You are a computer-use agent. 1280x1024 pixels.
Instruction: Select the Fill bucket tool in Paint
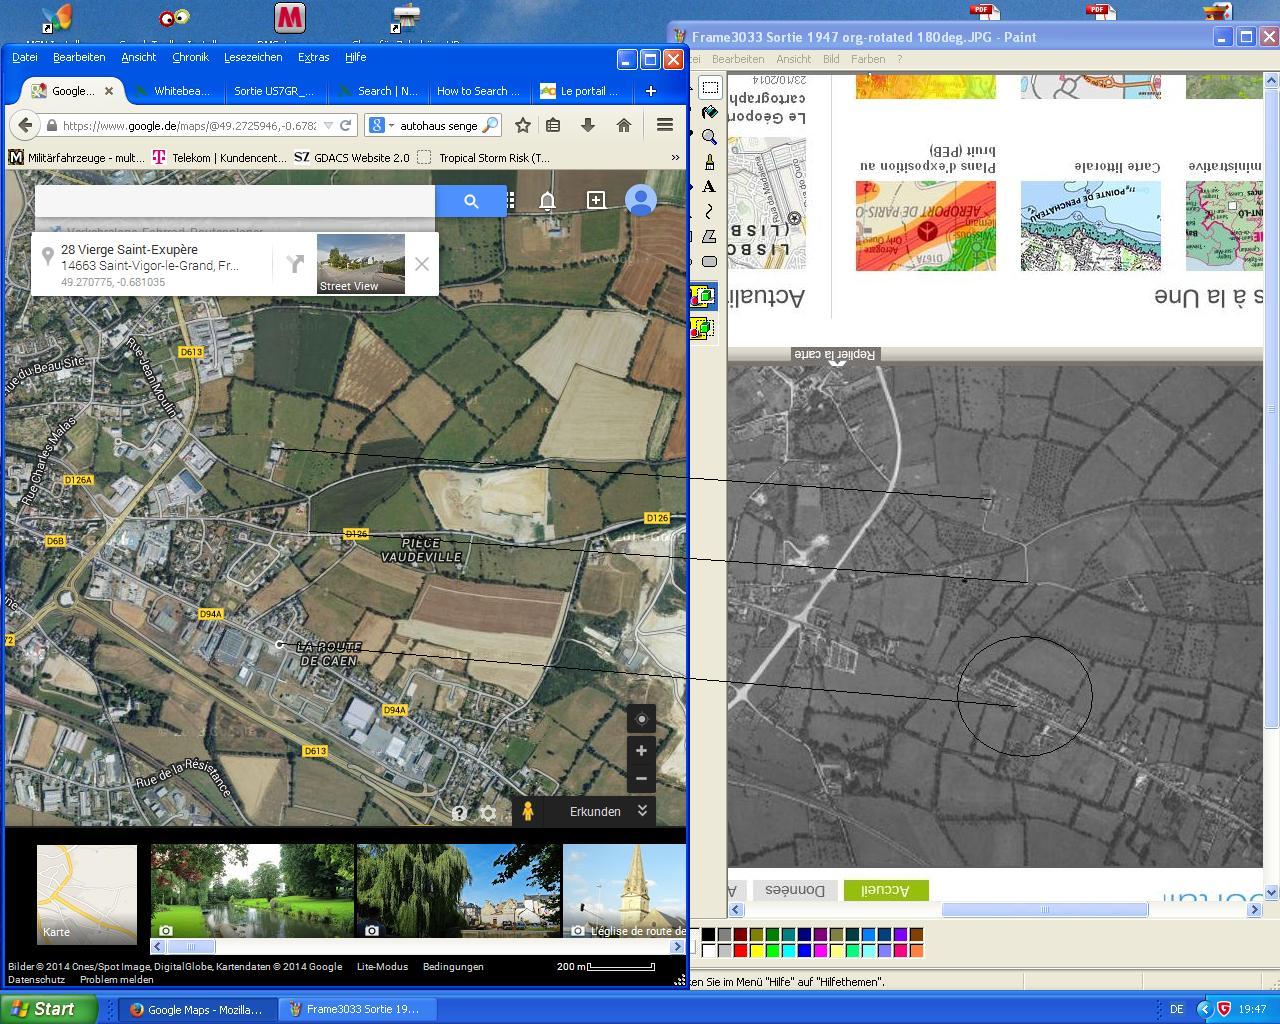(x=710, y=112)
